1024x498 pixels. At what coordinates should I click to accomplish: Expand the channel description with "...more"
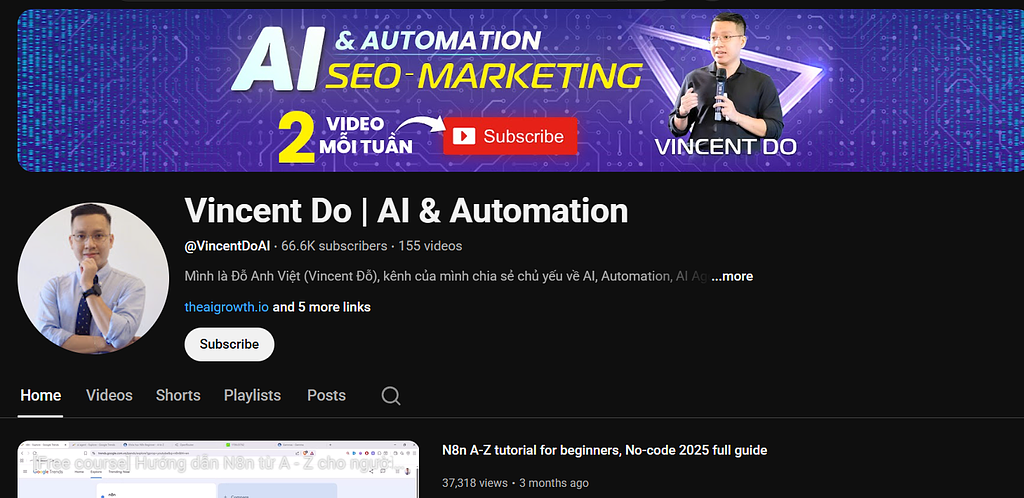click(732, 276)
